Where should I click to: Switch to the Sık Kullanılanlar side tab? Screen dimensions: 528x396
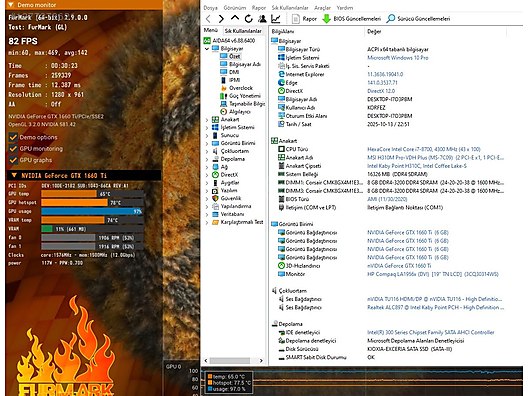click(x=243, y=31)
